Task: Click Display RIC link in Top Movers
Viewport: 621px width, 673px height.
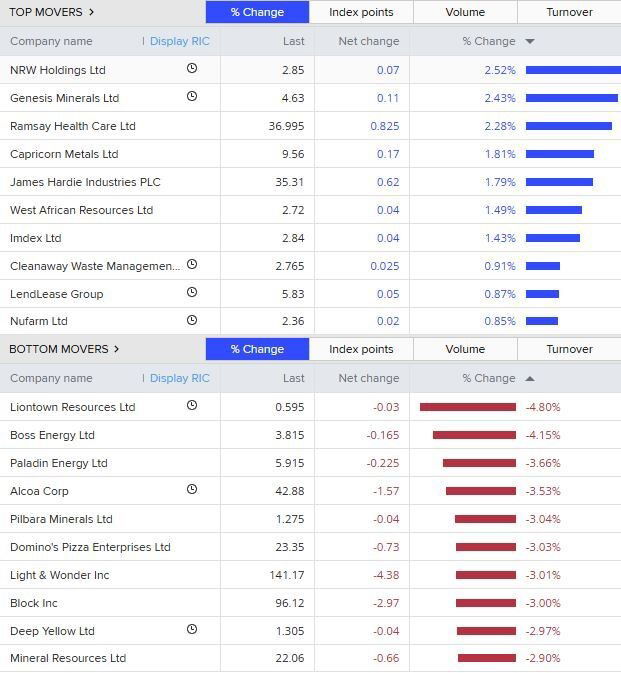Action: coord(180,41)
